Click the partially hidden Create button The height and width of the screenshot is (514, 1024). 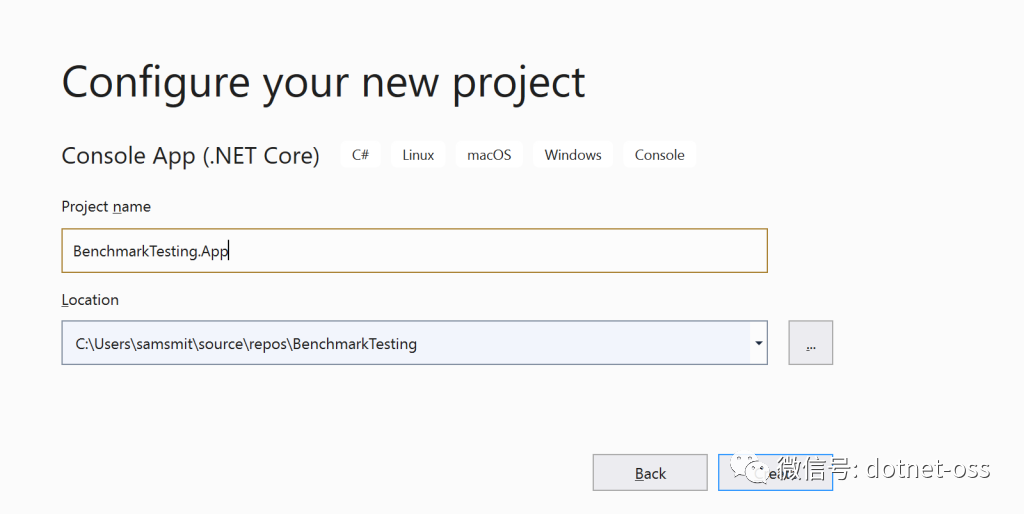click(x=775, y=472)
